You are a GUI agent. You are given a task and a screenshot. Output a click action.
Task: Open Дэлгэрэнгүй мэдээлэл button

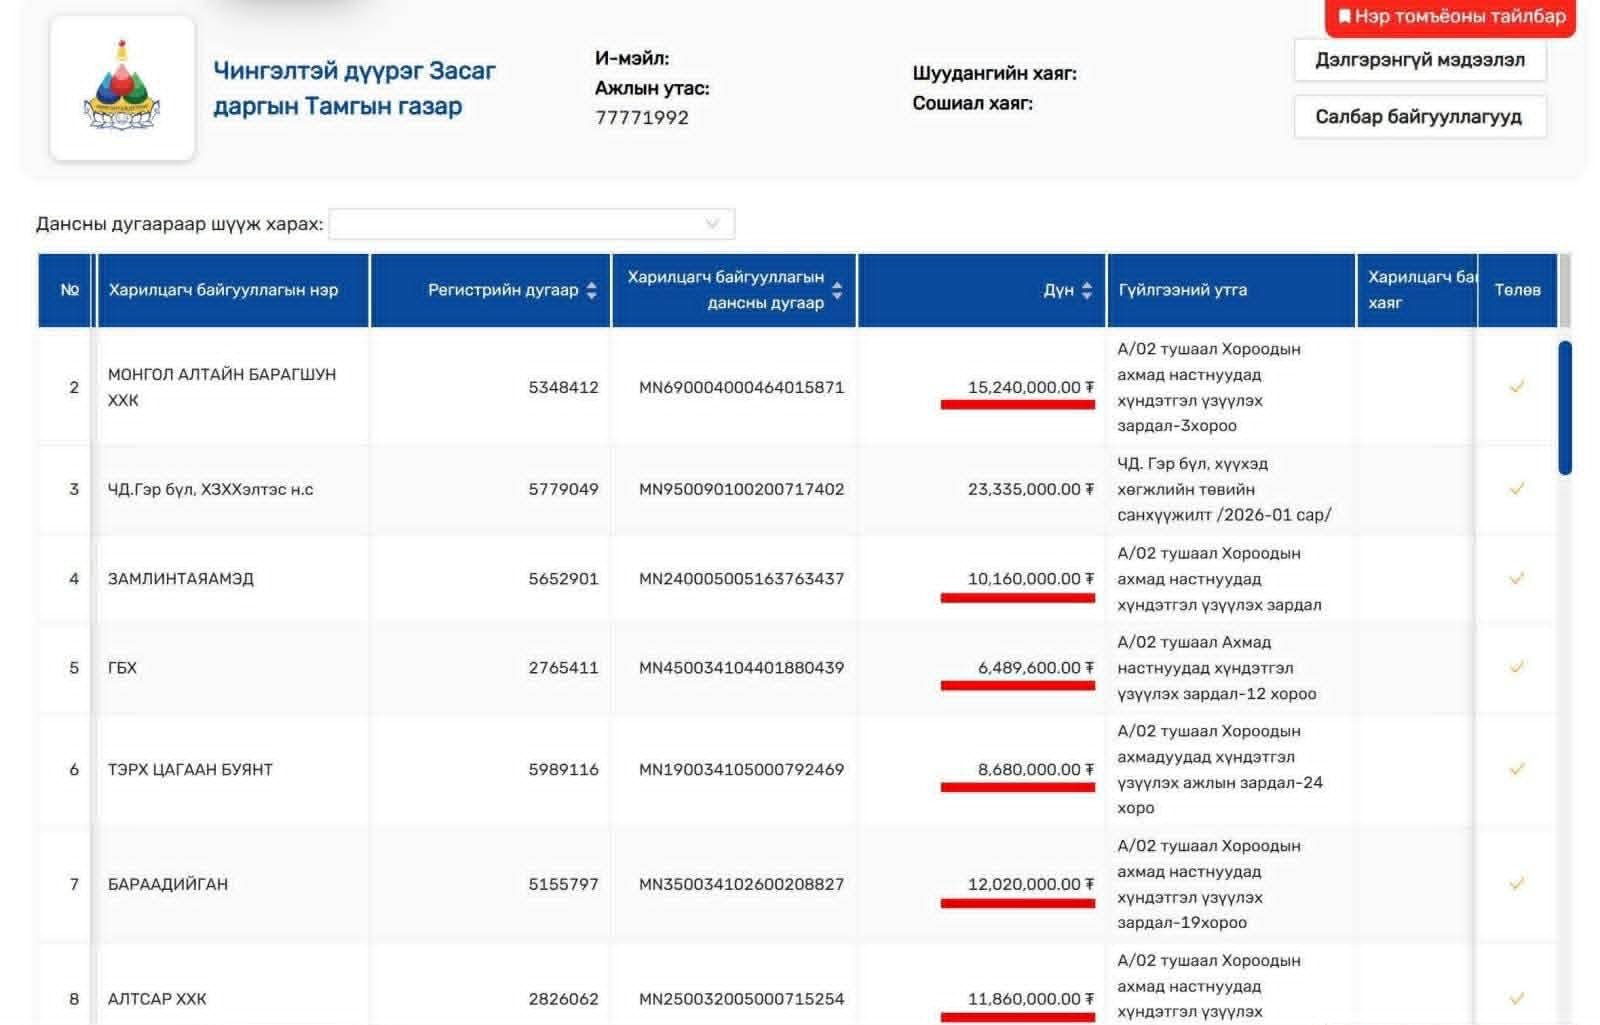[x=1420, y=60]
